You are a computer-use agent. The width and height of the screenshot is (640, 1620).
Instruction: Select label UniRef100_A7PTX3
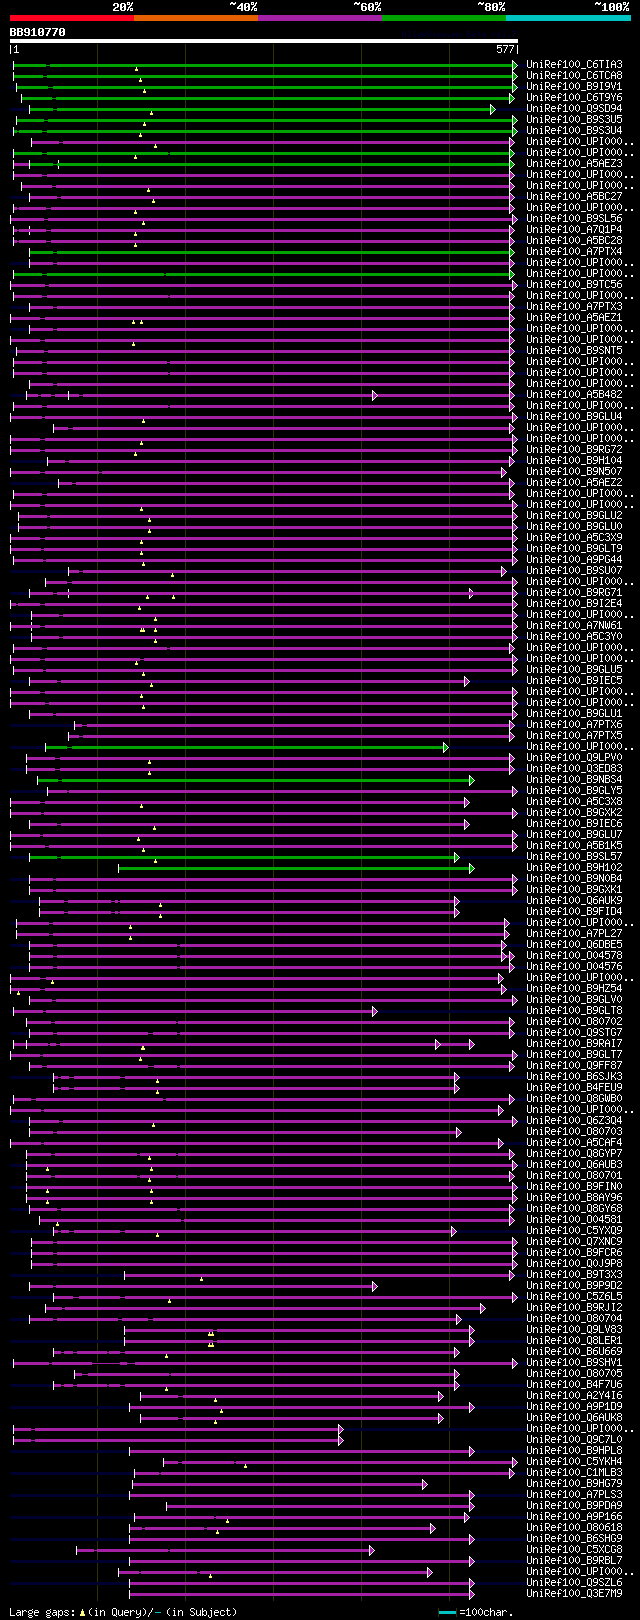(x=574, y=307)
